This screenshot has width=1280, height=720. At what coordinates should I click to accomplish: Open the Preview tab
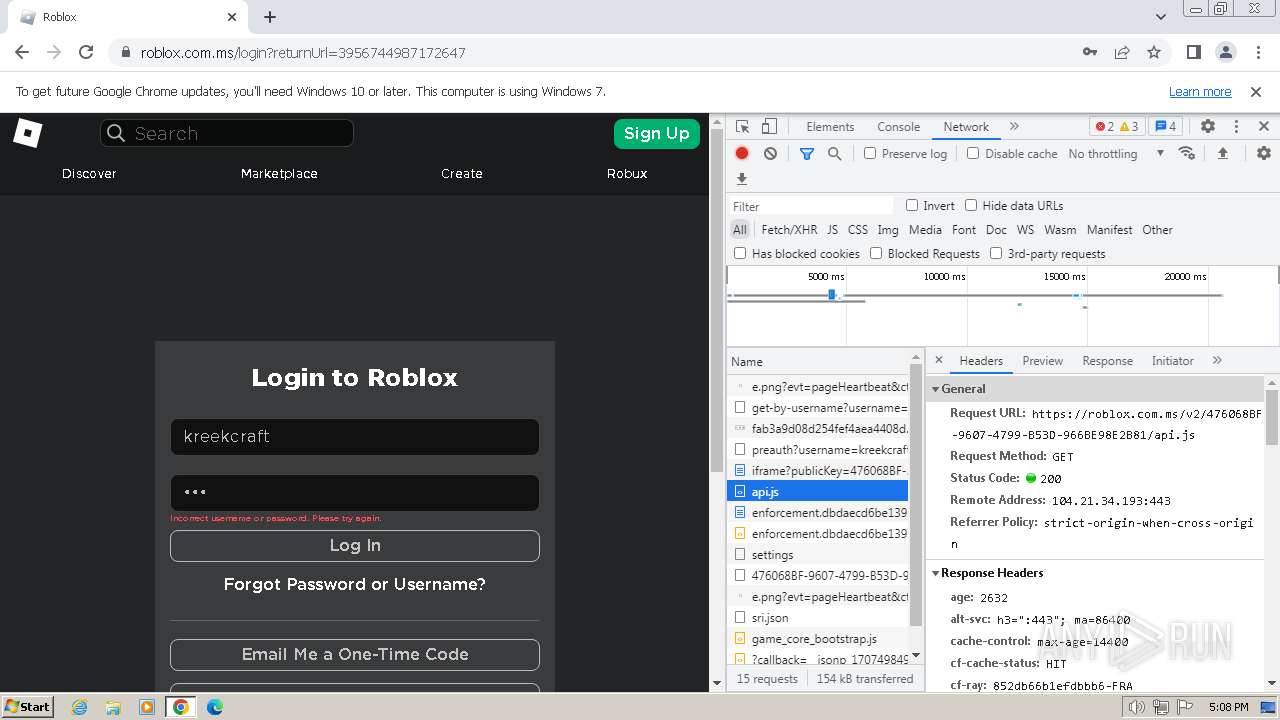[x=1042, y=361]
